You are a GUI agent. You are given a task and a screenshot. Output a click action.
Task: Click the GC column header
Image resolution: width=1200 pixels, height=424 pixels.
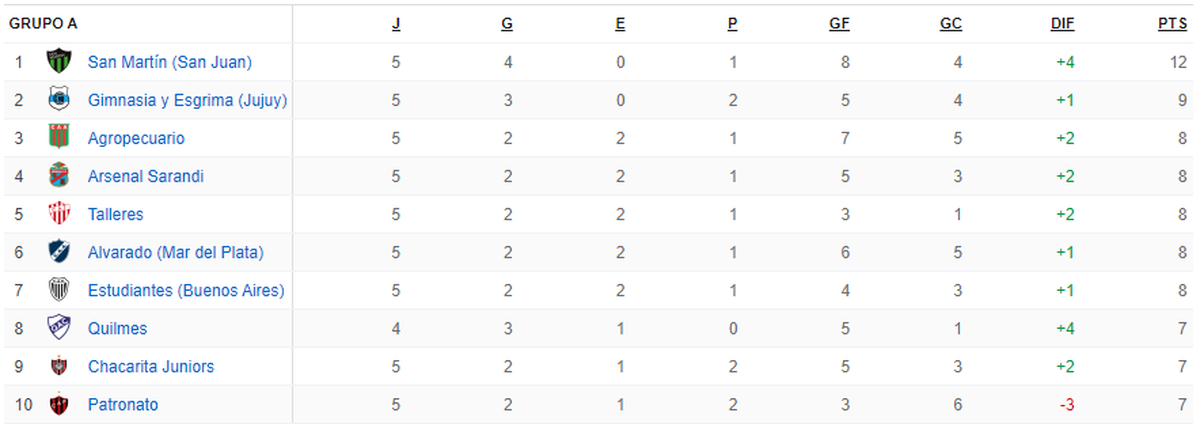951,24
